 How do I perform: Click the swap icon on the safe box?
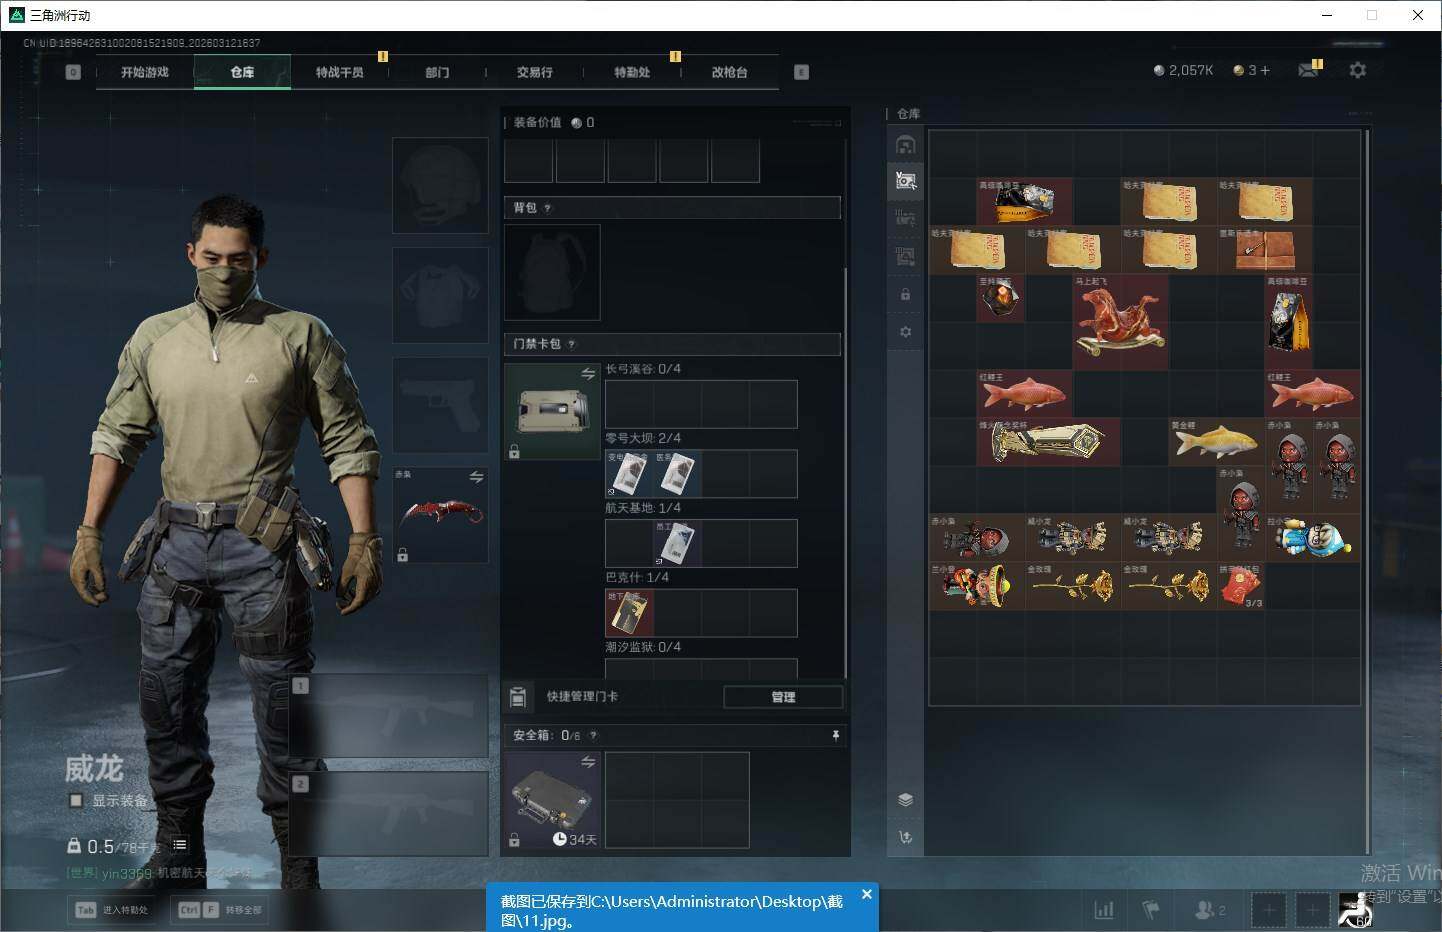(x=588, y=762)
